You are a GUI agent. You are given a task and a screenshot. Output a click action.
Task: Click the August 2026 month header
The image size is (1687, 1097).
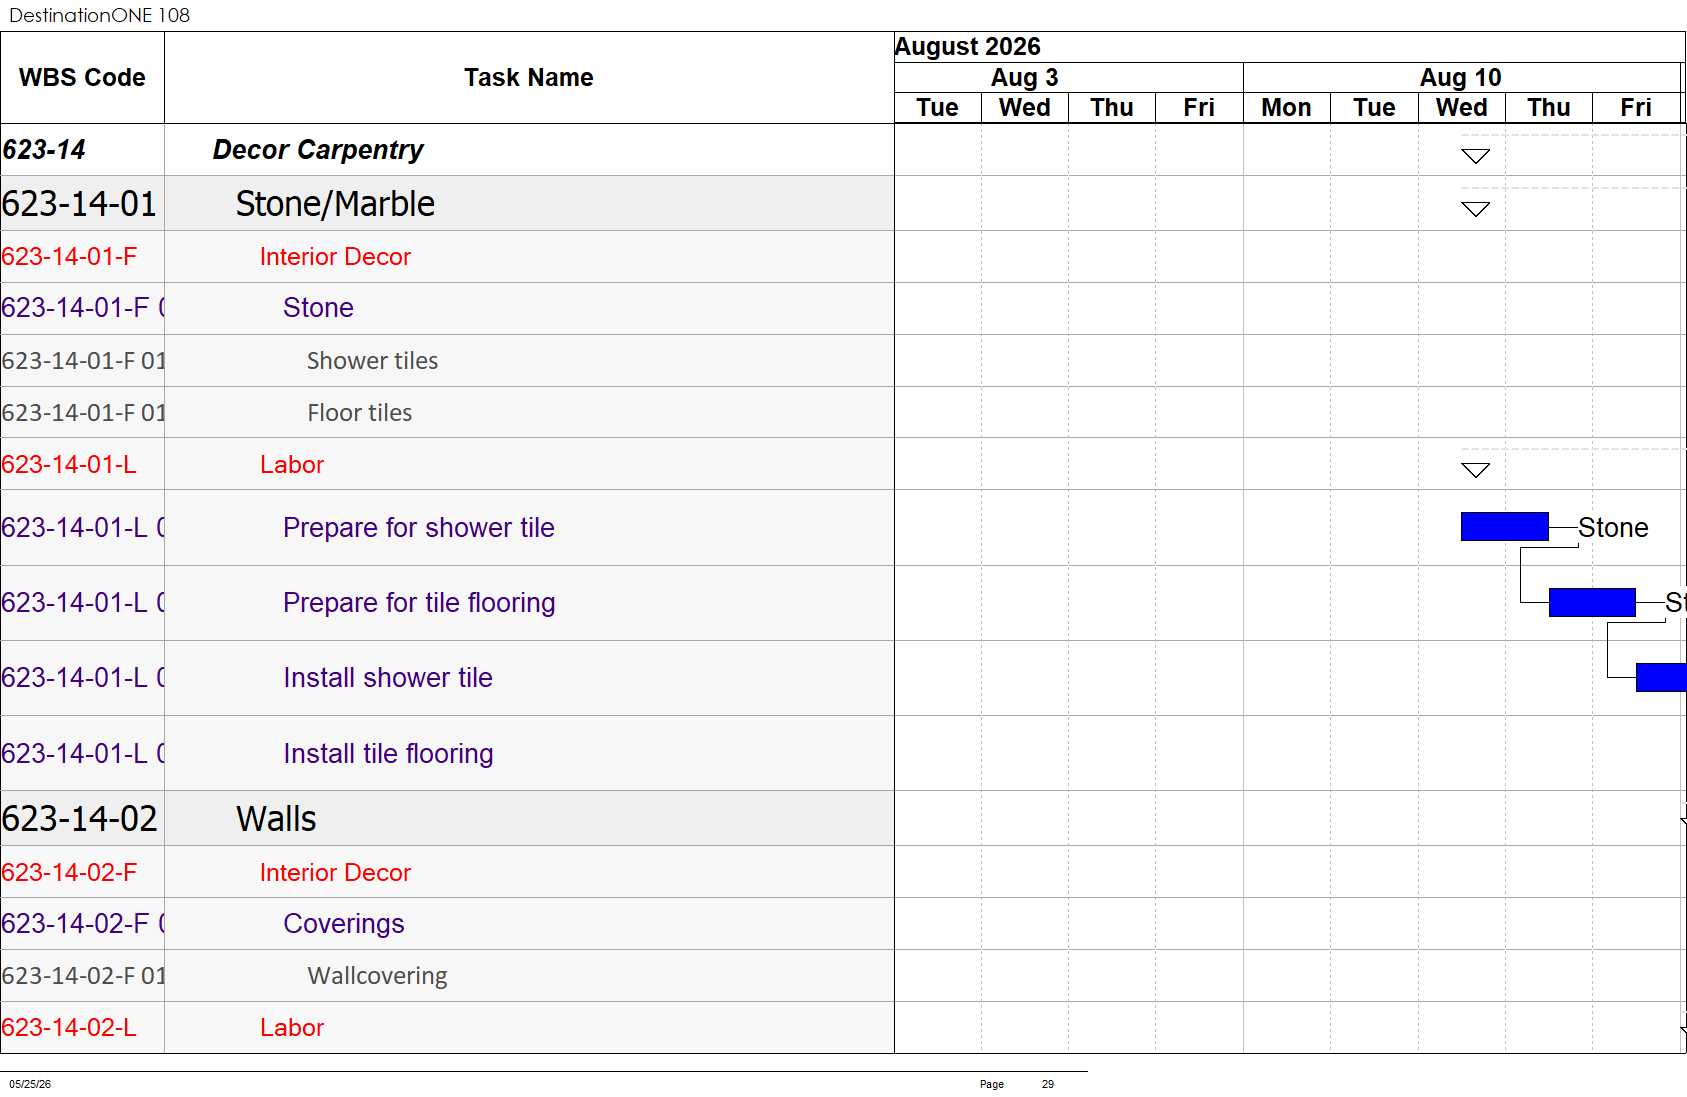pos(967,47)
